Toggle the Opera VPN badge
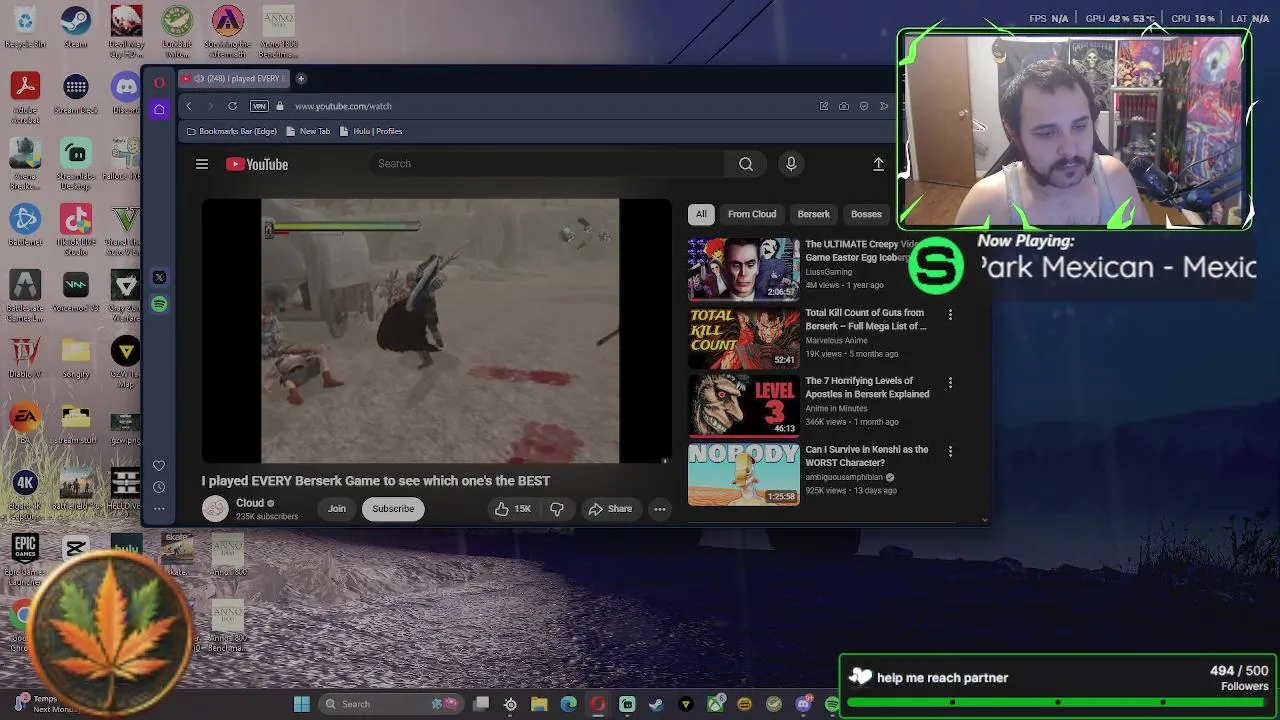 tap(260, 106)
